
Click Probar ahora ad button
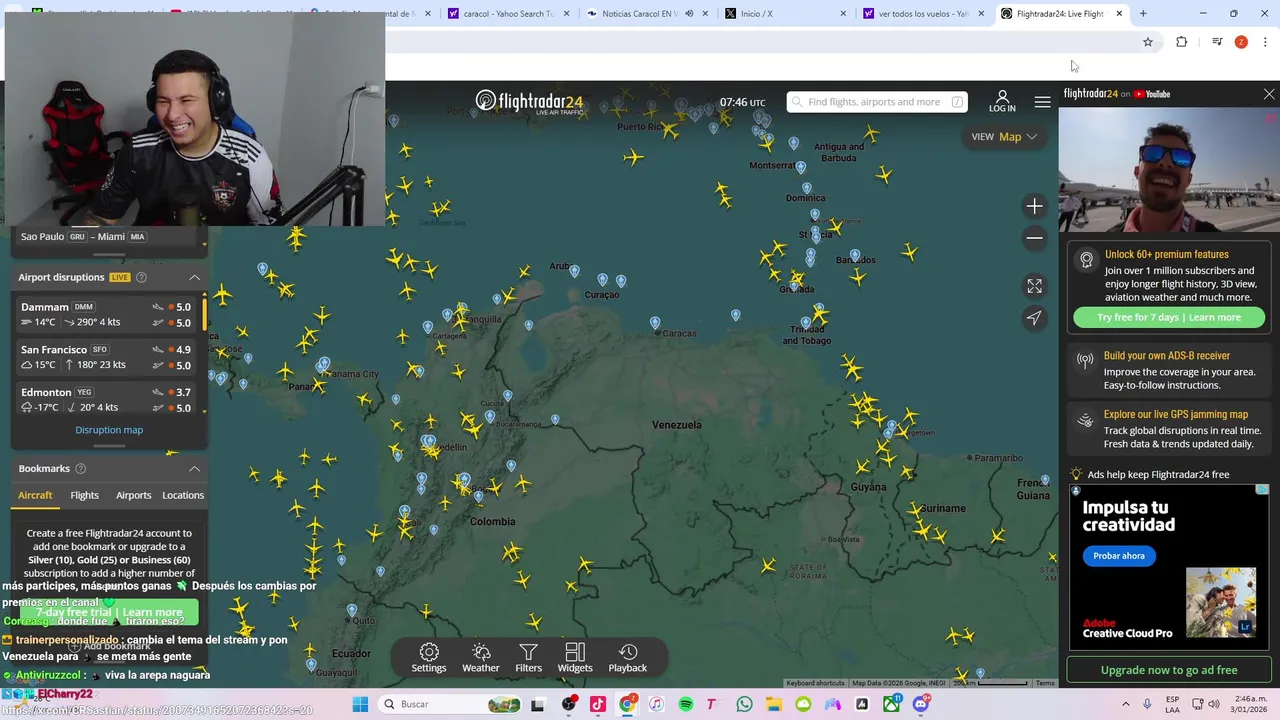click(x=1119, y=556)
